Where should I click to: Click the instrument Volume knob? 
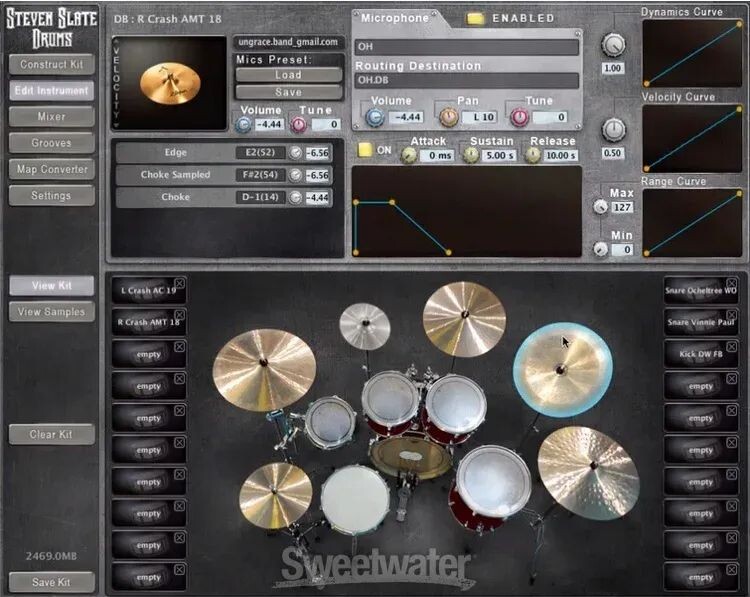click(x=243, y=124)
